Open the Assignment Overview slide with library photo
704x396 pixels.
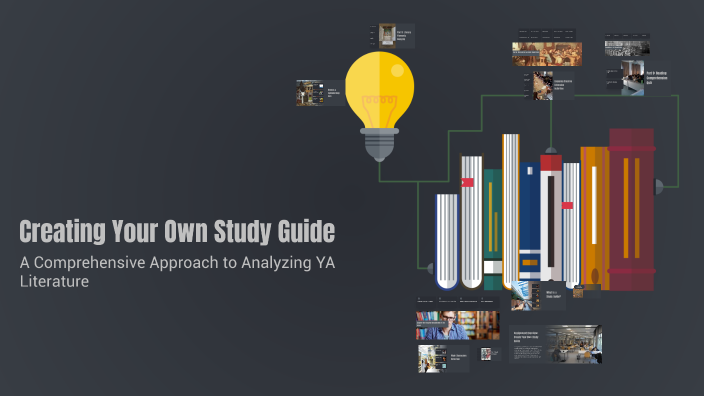(555, 344)
